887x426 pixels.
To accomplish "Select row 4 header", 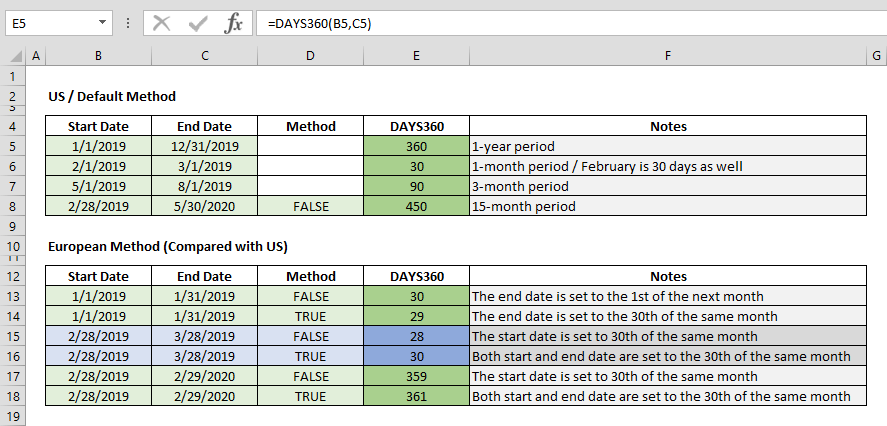I will point(12,126).
